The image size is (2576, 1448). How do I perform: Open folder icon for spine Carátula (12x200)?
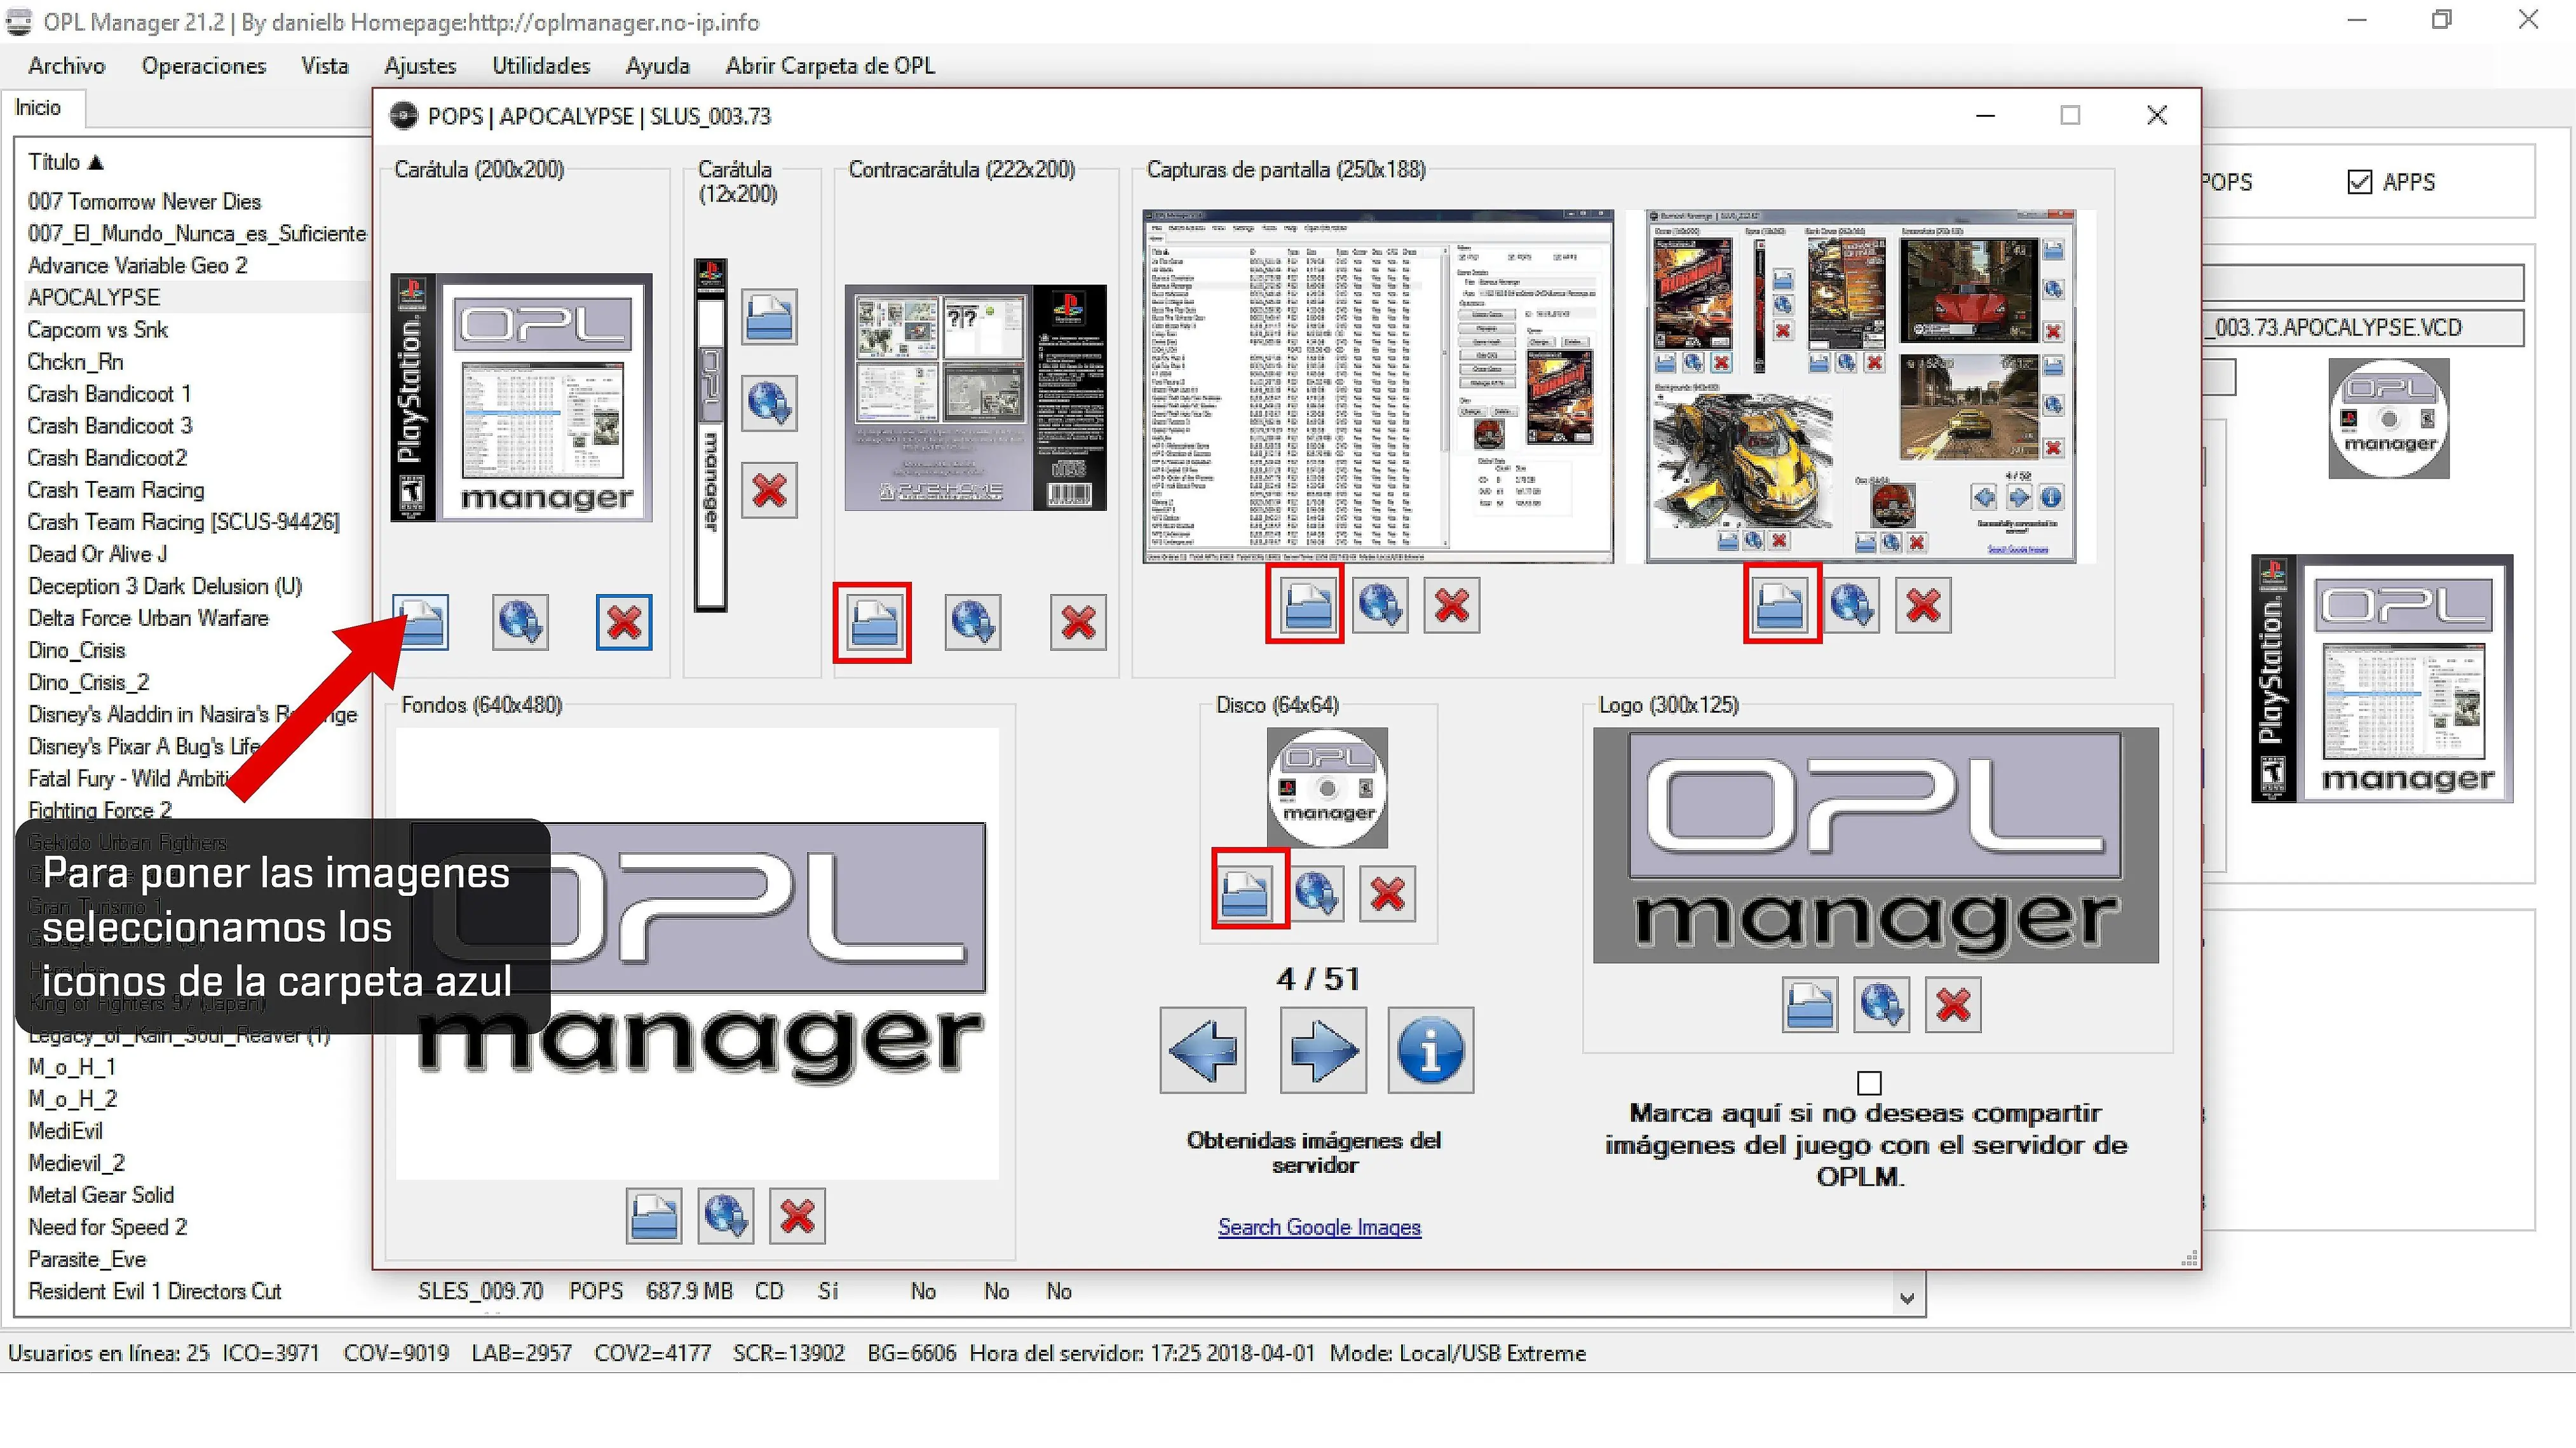point(769,317)
